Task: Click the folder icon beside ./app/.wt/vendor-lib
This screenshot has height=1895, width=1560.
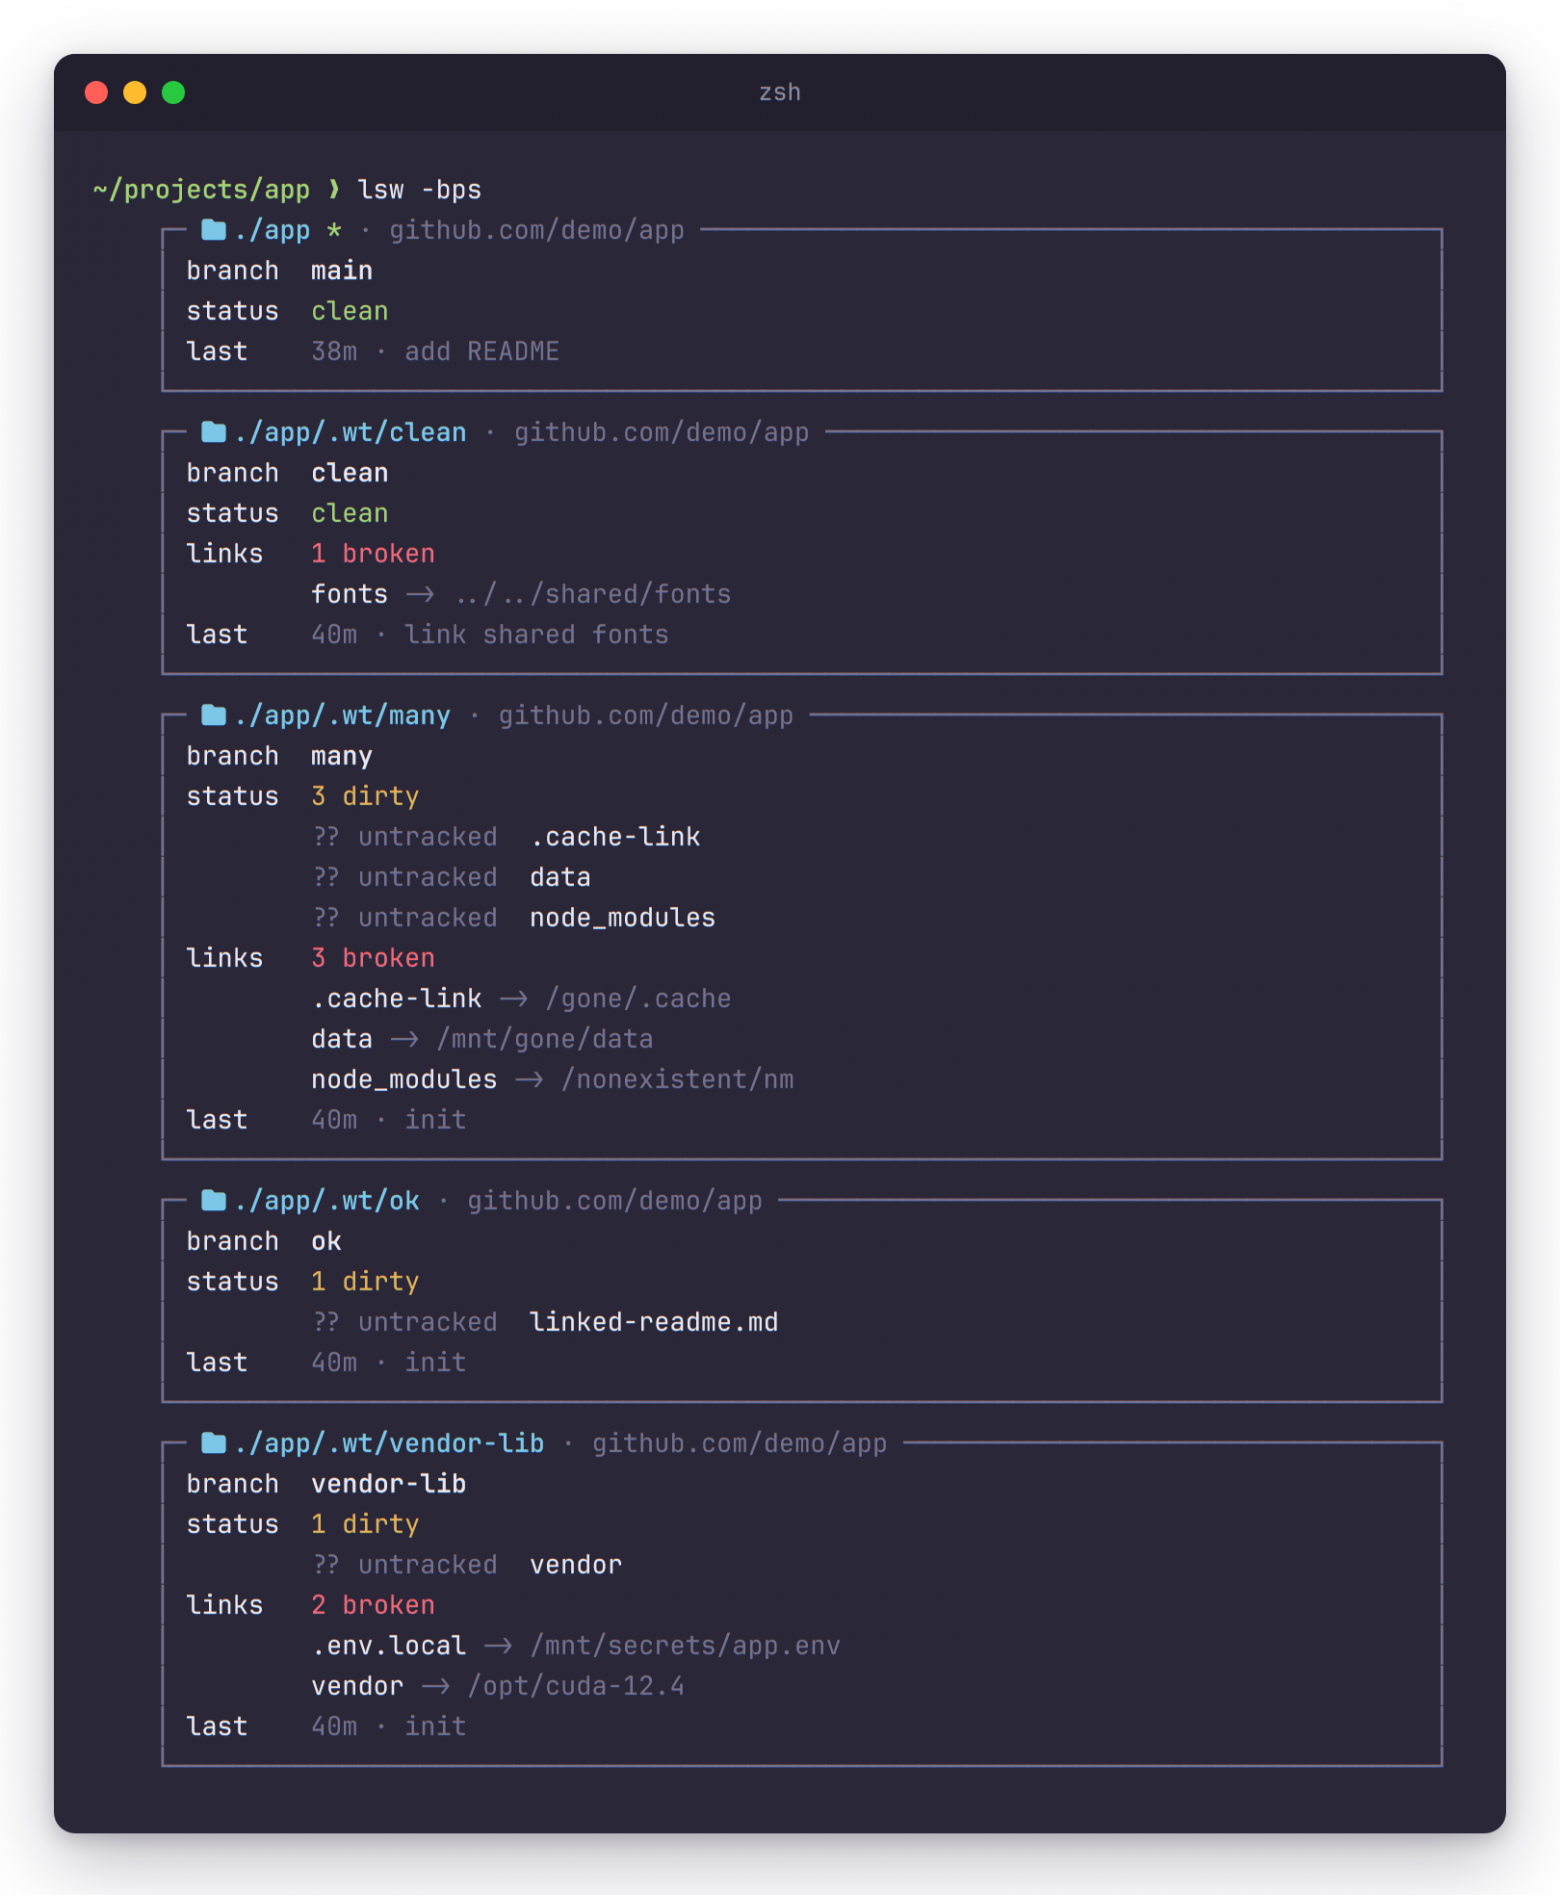Action: [x=213, y=1443]
